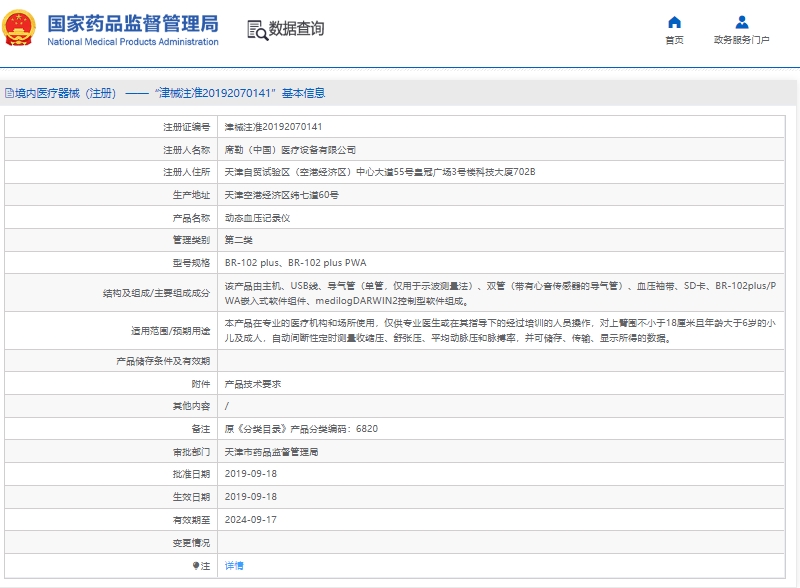The height and width of the screenshot is (588, 800).
Task: Click the 批准日期 row label
Action: (x=191, y=474)
